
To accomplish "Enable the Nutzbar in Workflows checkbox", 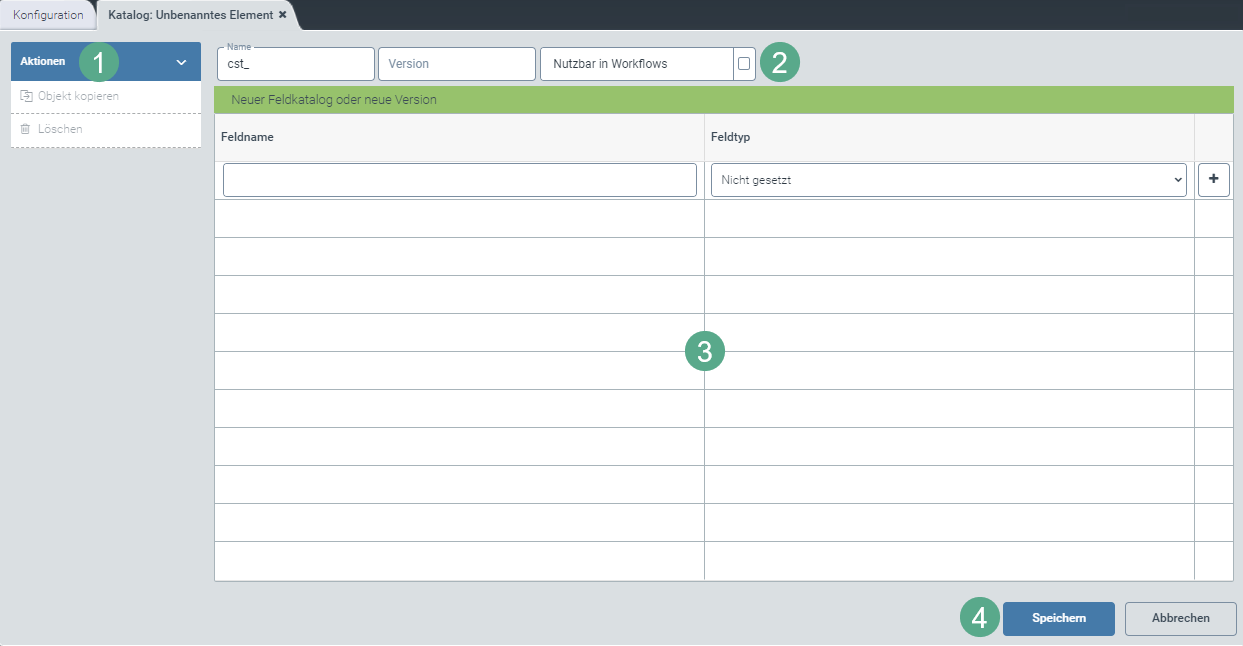I will pyautogui.click(x=744, y=64).
